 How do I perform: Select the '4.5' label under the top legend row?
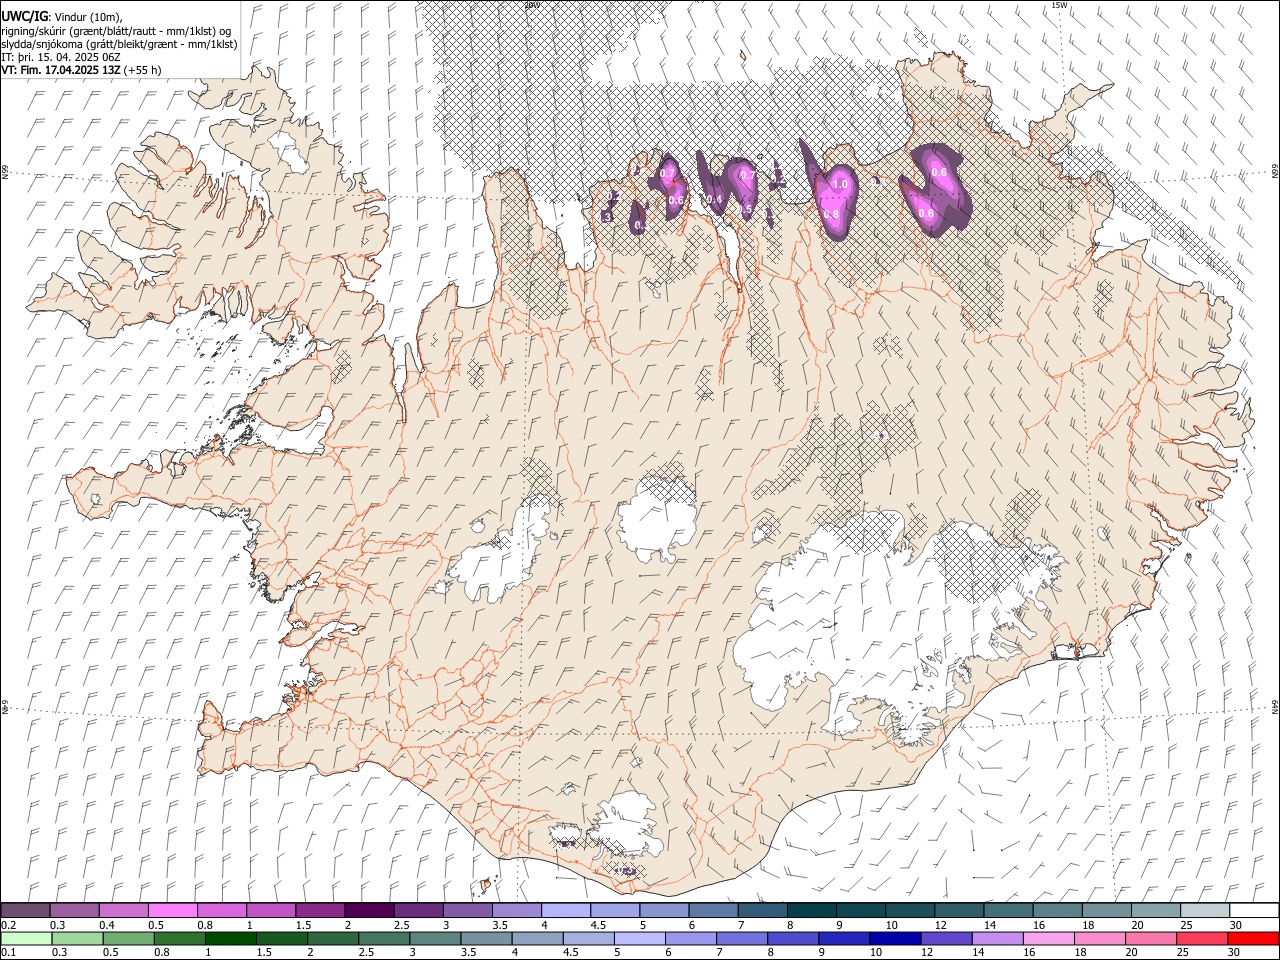[598, 925]
